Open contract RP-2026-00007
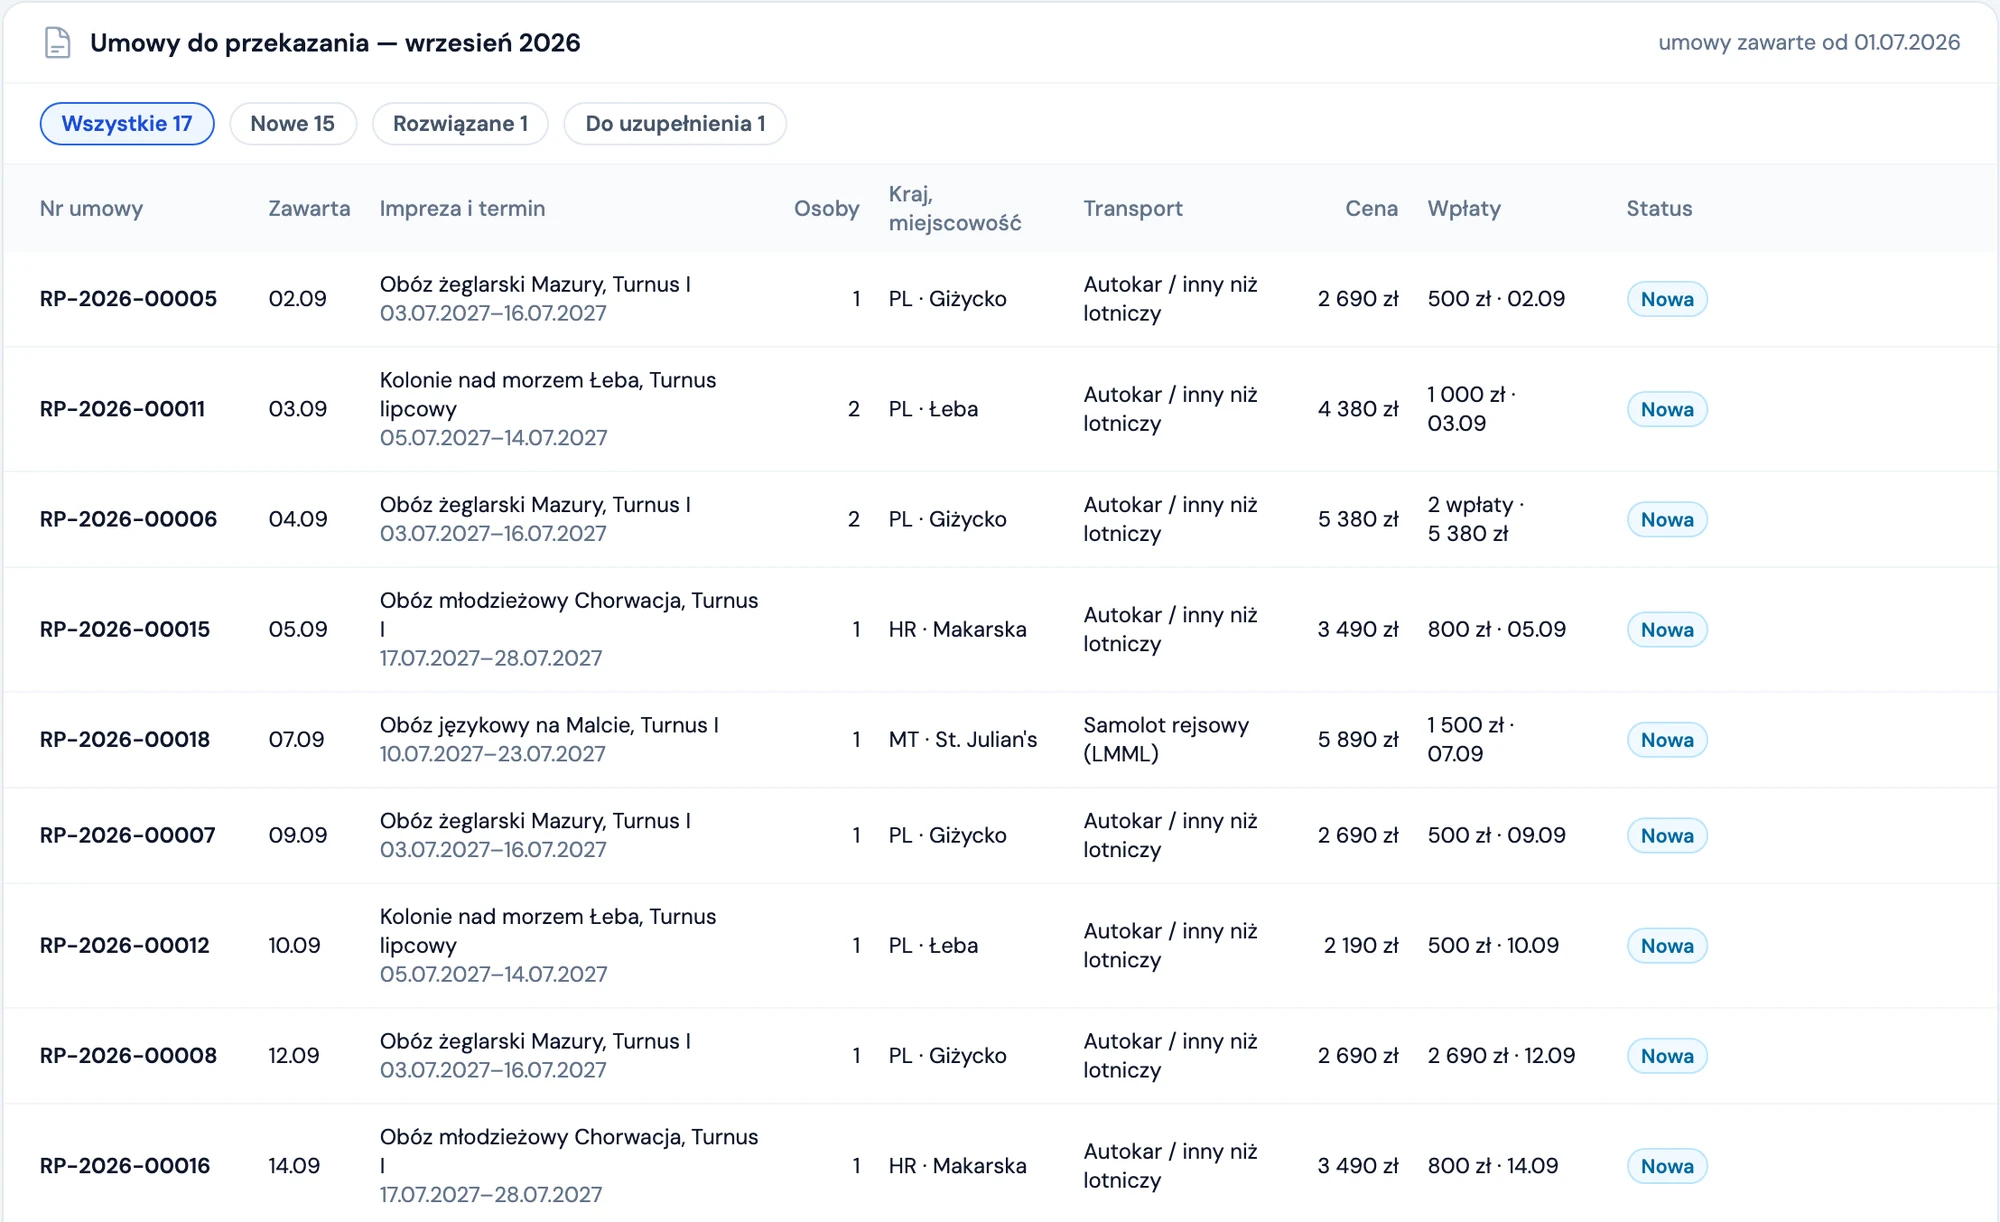This screenshot has width=2000, height=1222. (128, 835)
